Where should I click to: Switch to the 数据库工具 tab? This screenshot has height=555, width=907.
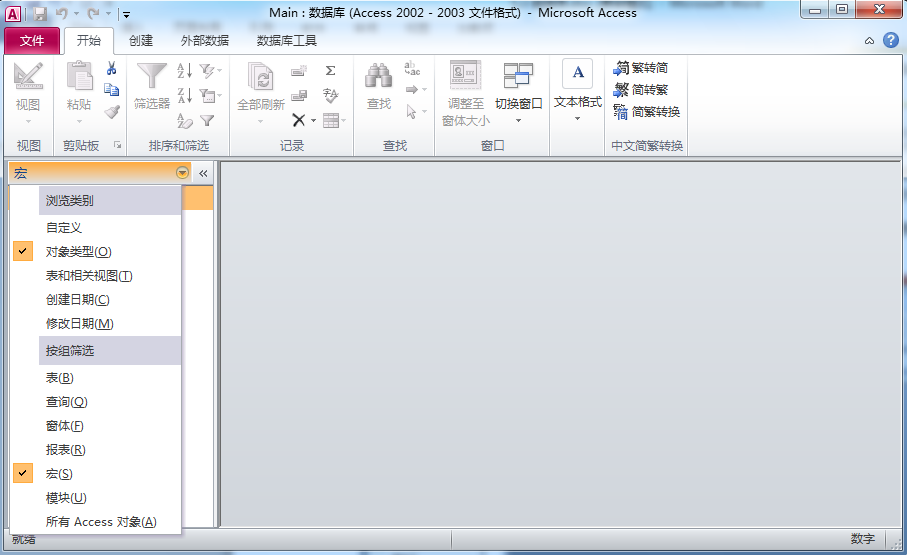click(x=287, y=41)
